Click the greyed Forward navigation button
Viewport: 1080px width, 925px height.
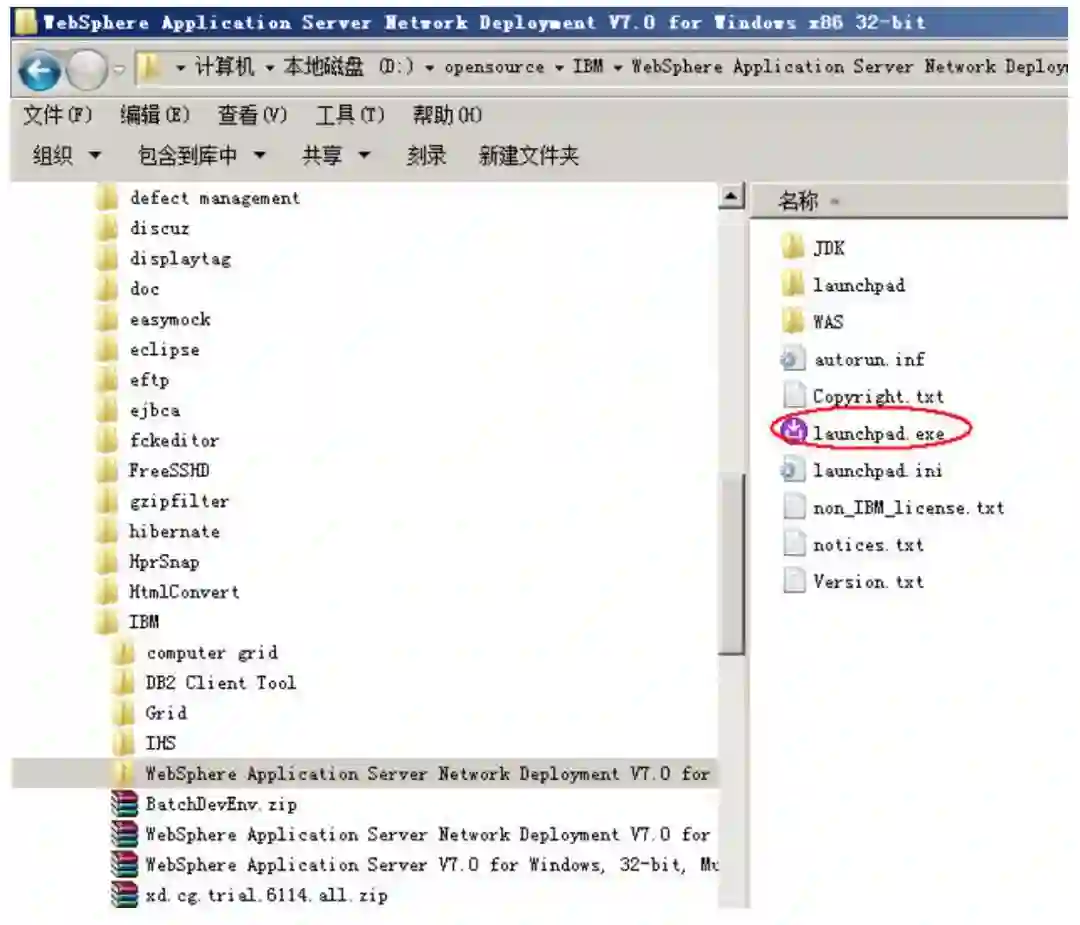[87, 70]
